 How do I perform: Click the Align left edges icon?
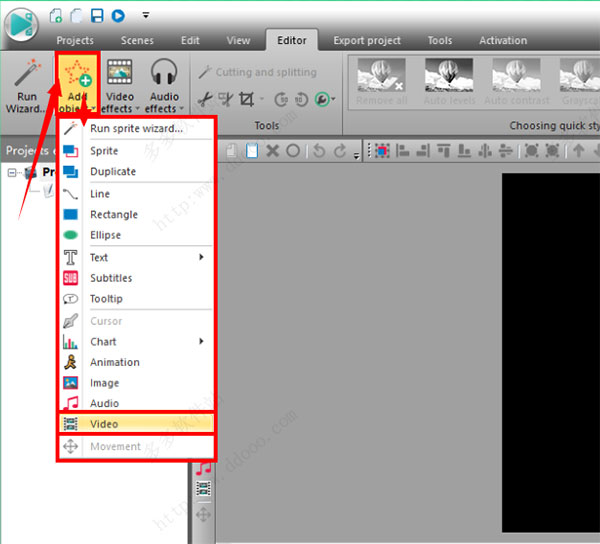402,151
